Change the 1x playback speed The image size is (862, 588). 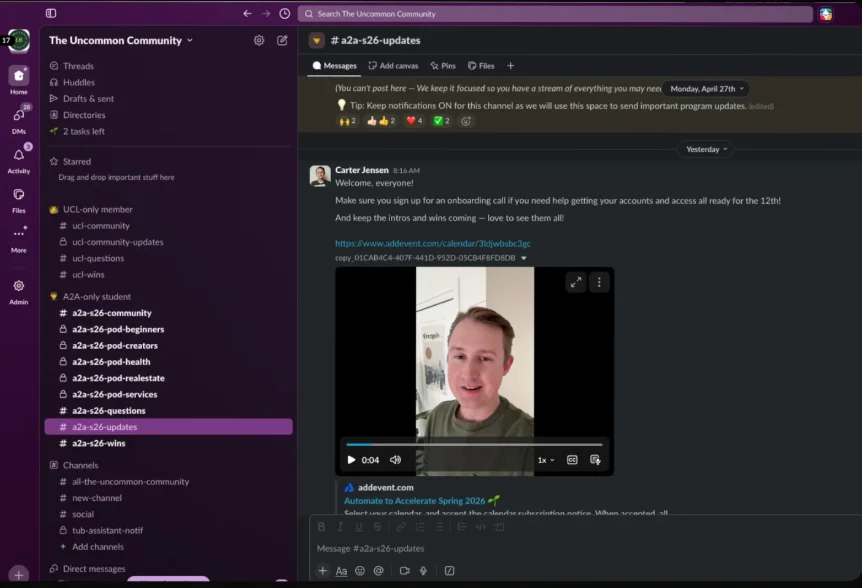click(x=546, y=460)
